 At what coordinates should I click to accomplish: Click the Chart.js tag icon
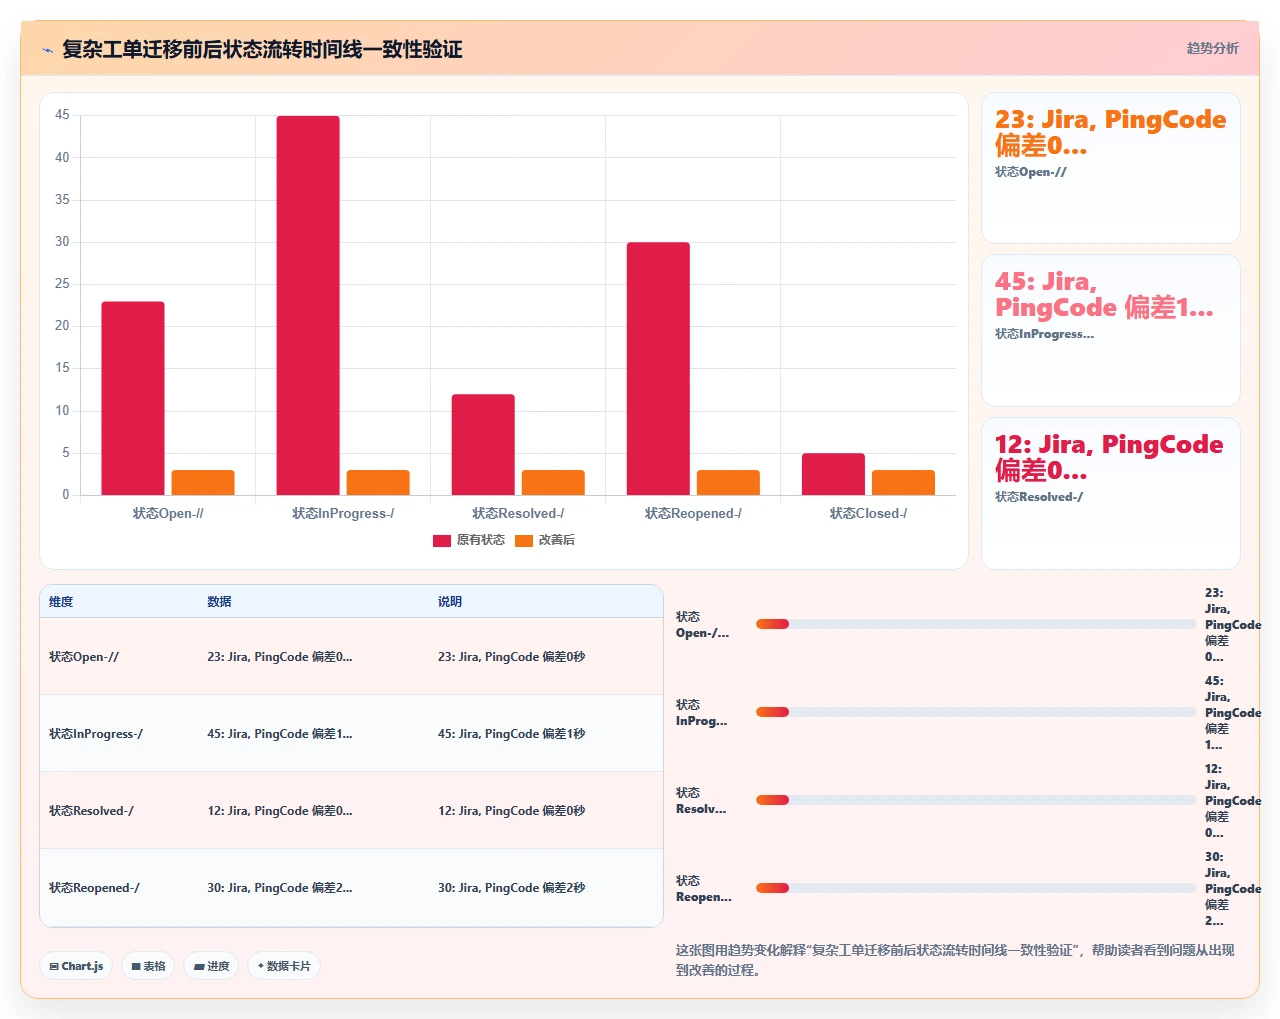[54, 966]
